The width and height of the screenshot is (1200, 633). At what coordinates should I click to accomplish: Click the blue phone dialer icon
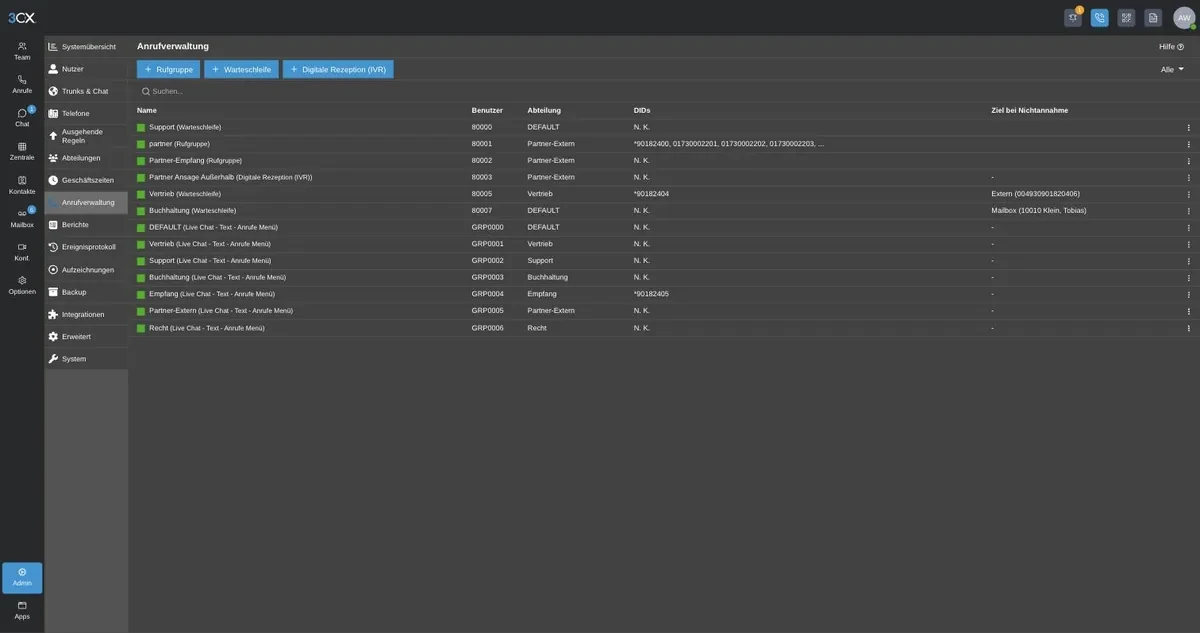[1100, 17]
